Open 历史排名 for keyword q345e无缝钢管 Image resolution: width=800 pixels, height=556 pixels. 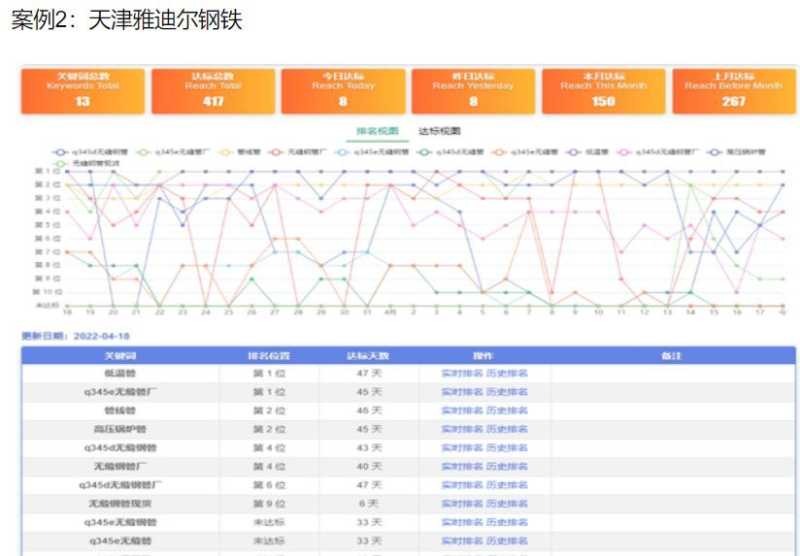[x=507, y=522]
